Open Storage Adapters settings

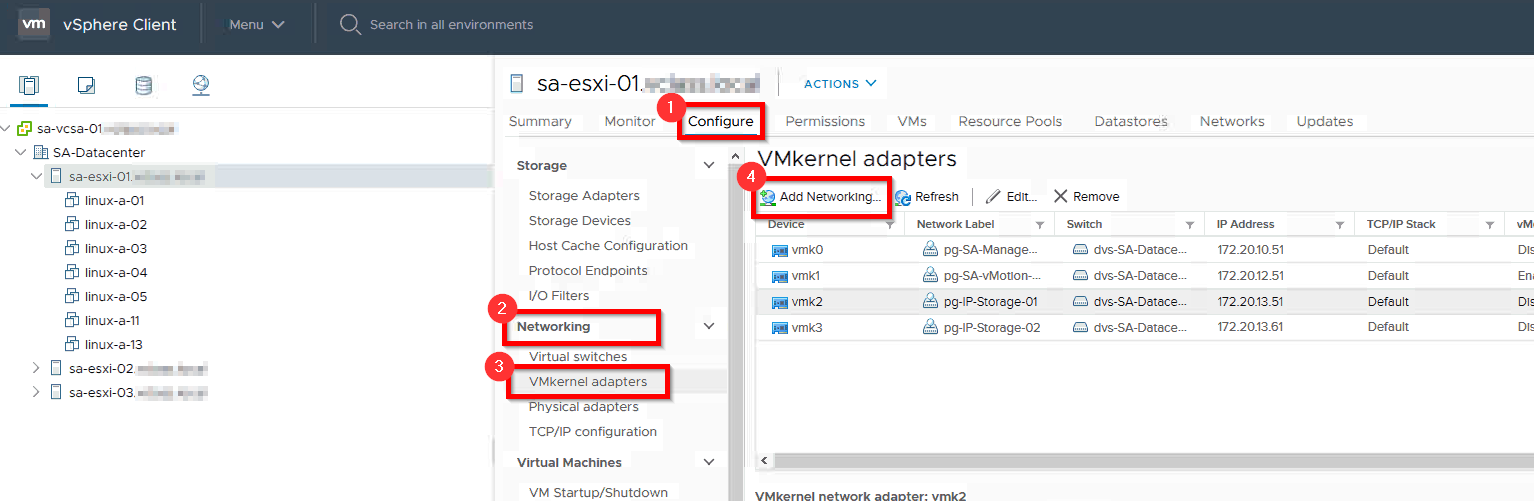click(584, 195)
